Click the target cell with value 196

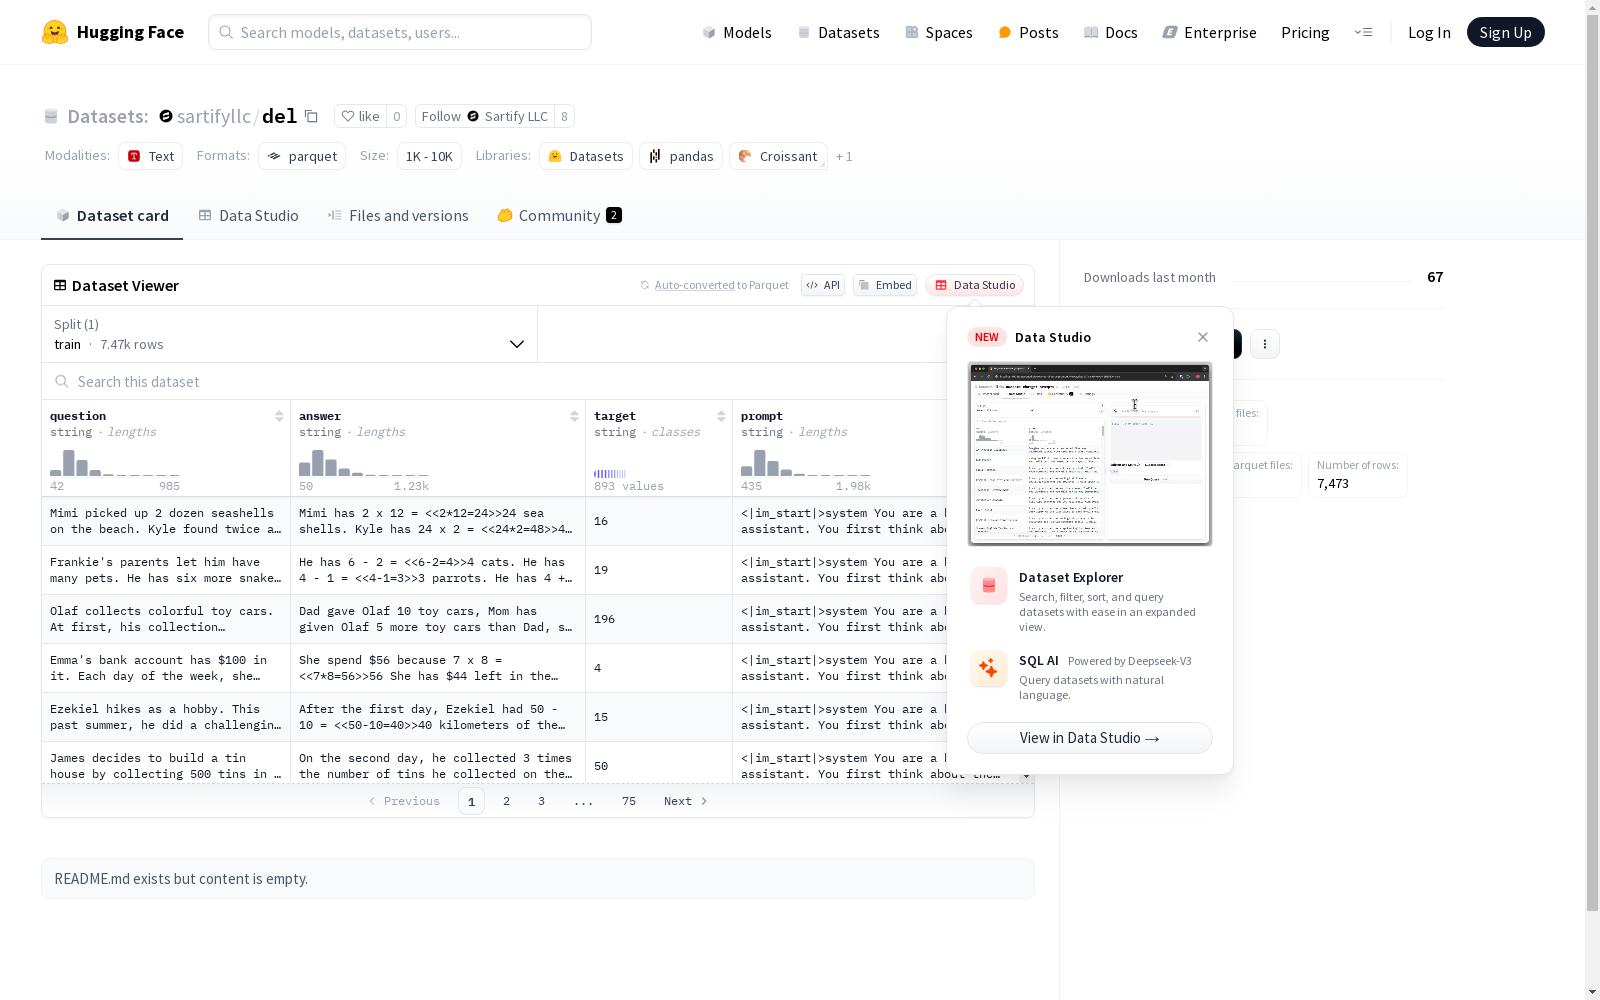tap(659, 619)
